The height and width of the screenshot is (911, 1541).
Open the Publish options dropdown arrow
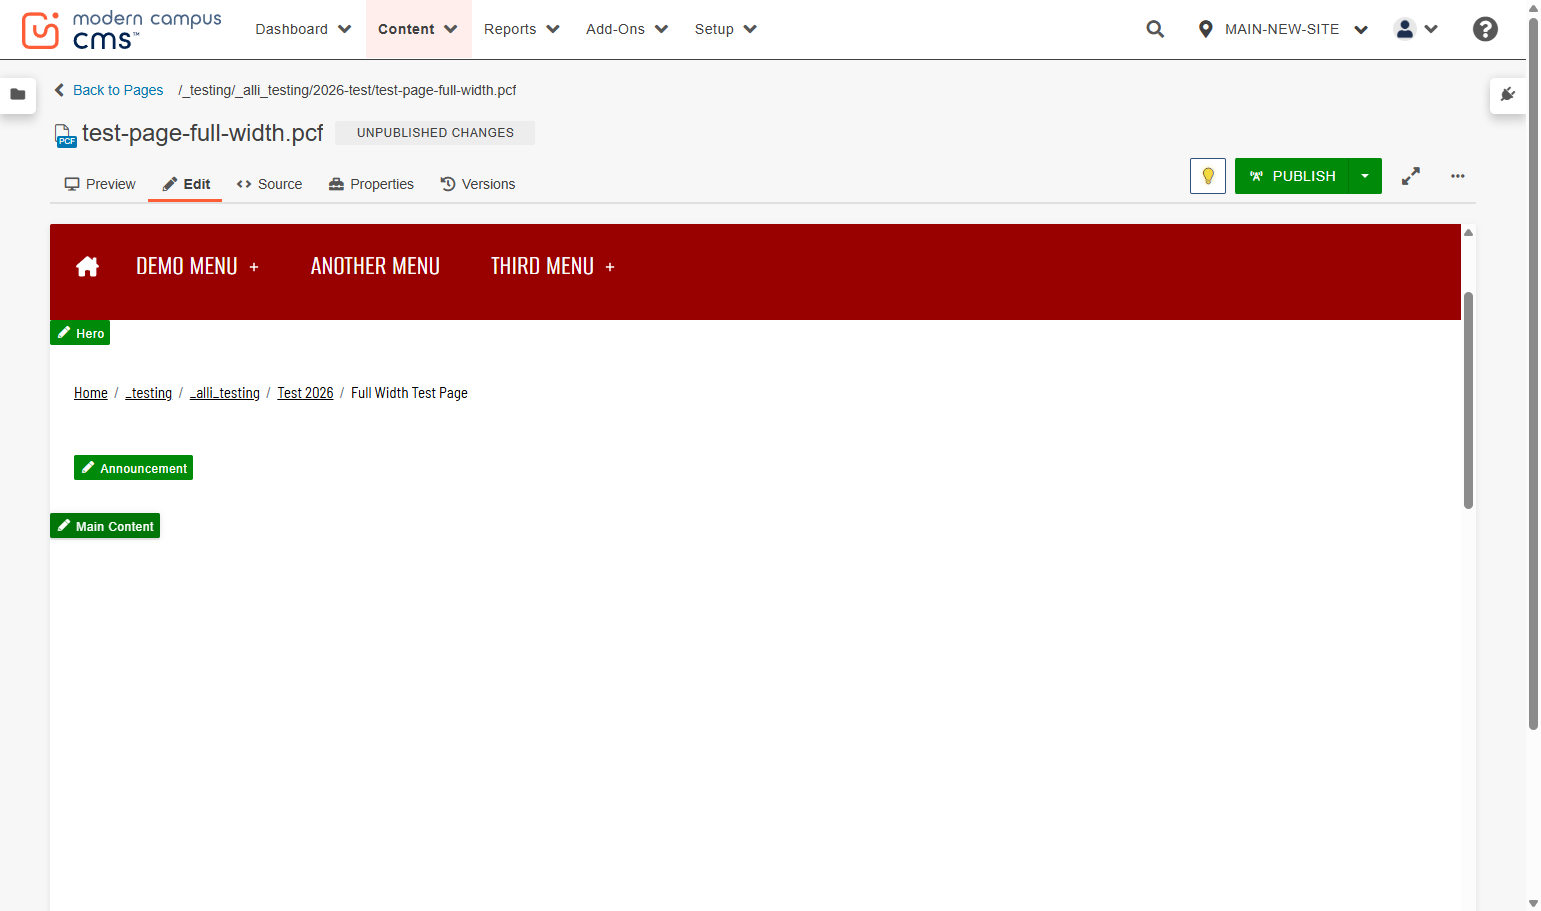[1365, 176]
